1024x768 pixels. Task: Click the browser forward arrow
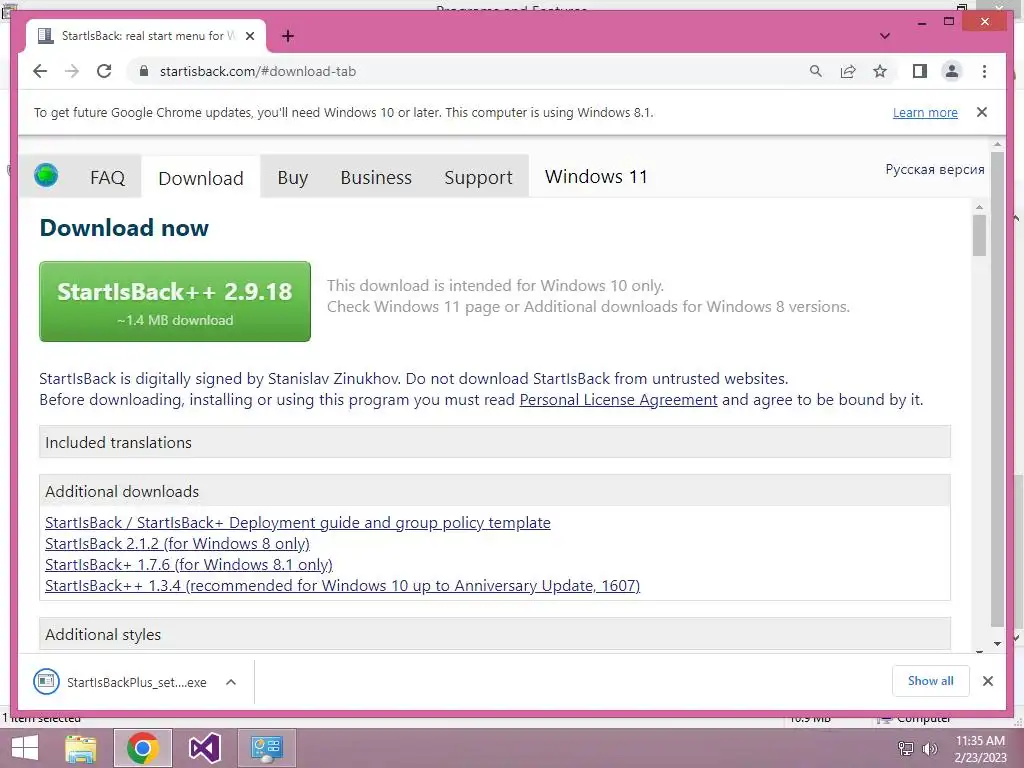pos(72,71)
